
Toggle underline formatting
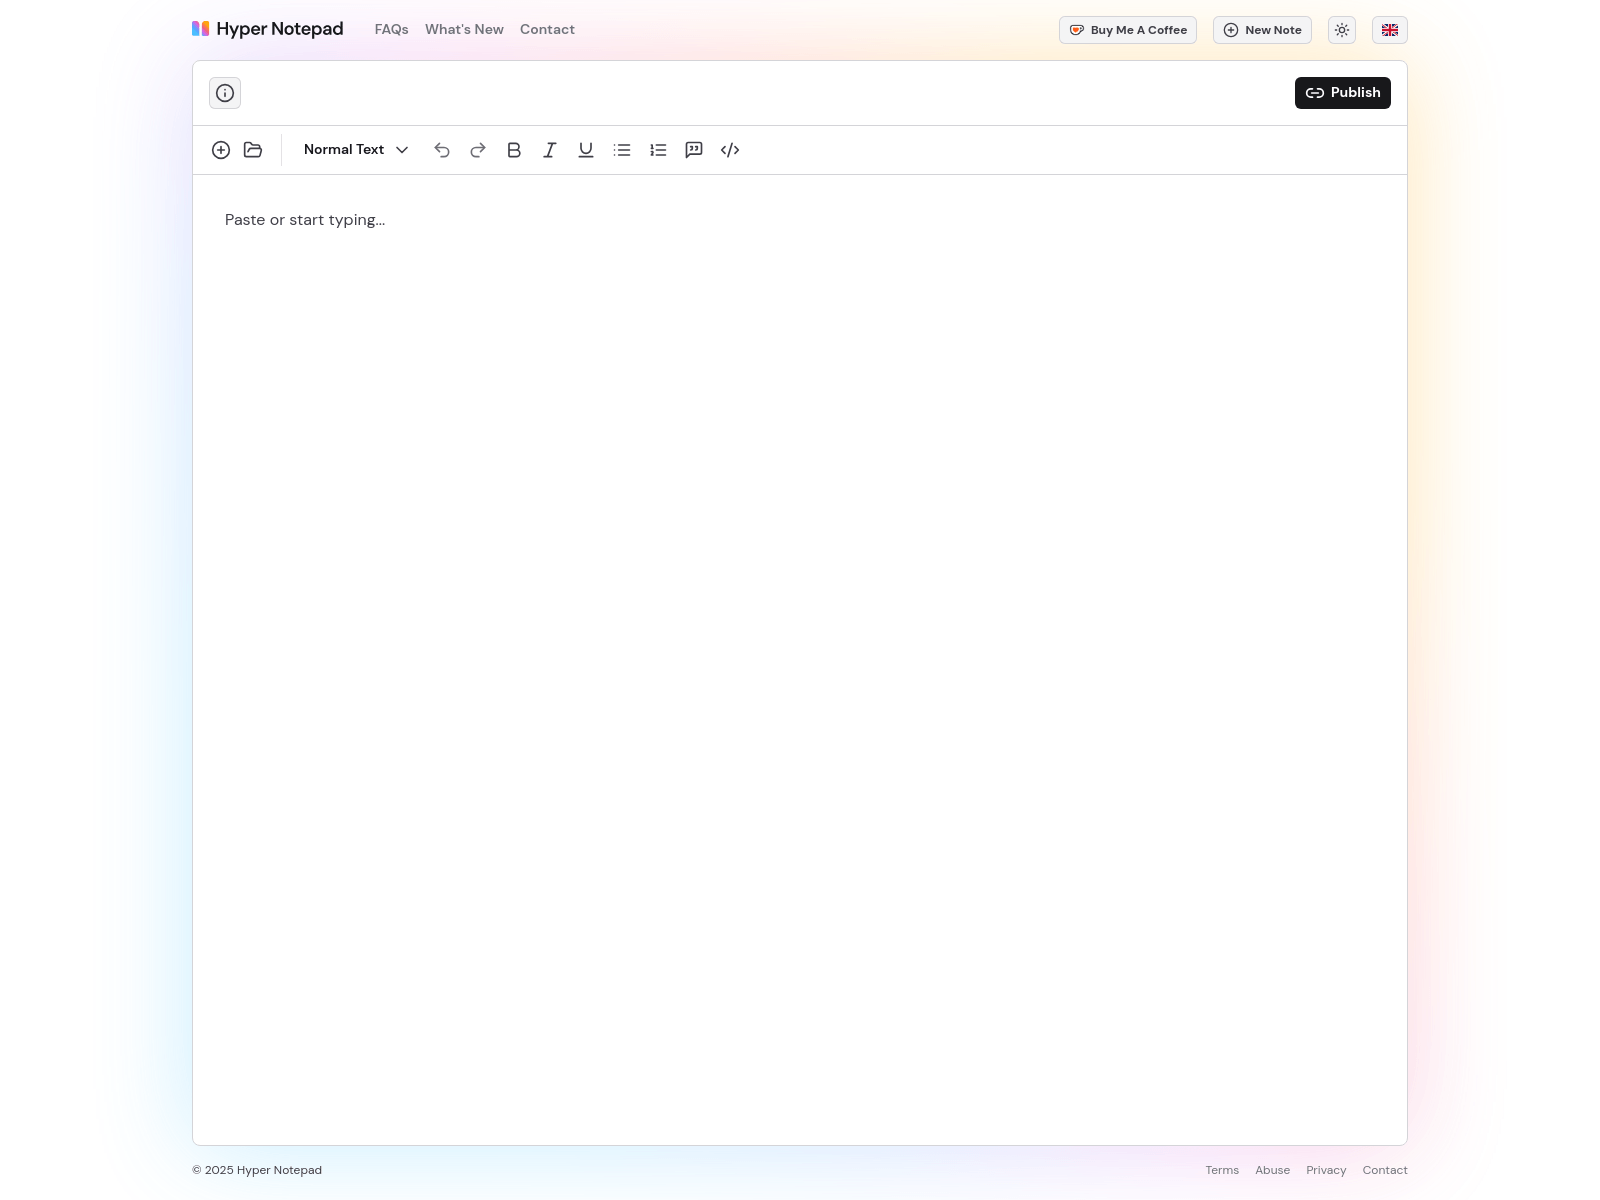(x=585, y=150)
